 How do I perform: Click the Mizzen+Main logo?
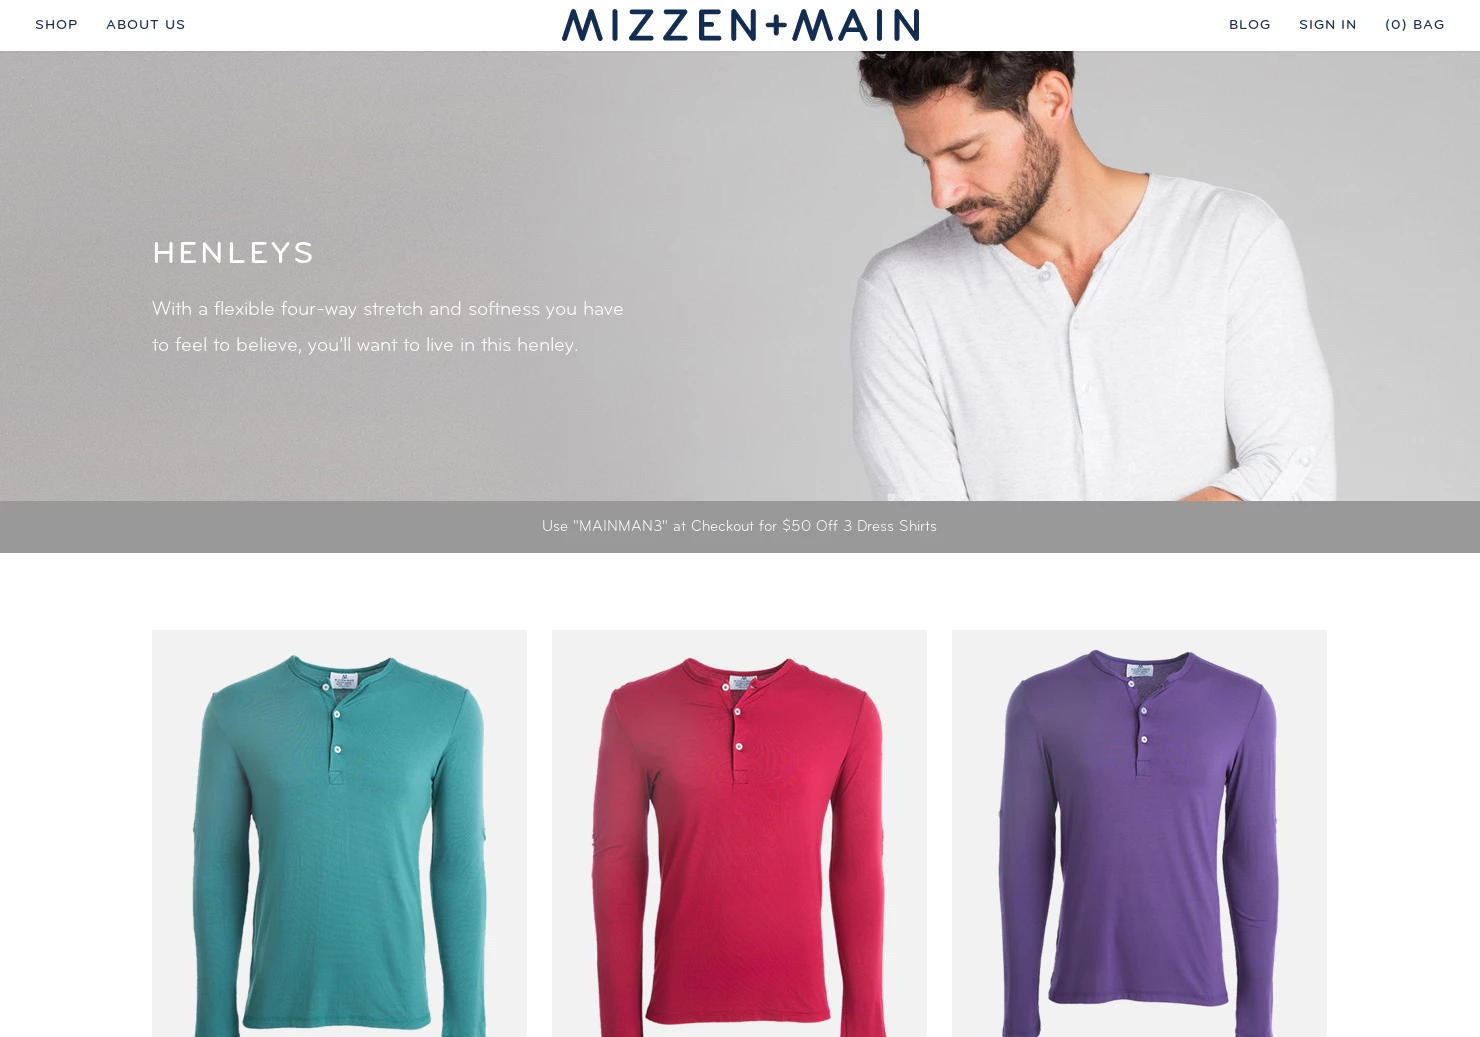[x=740, y=25]
